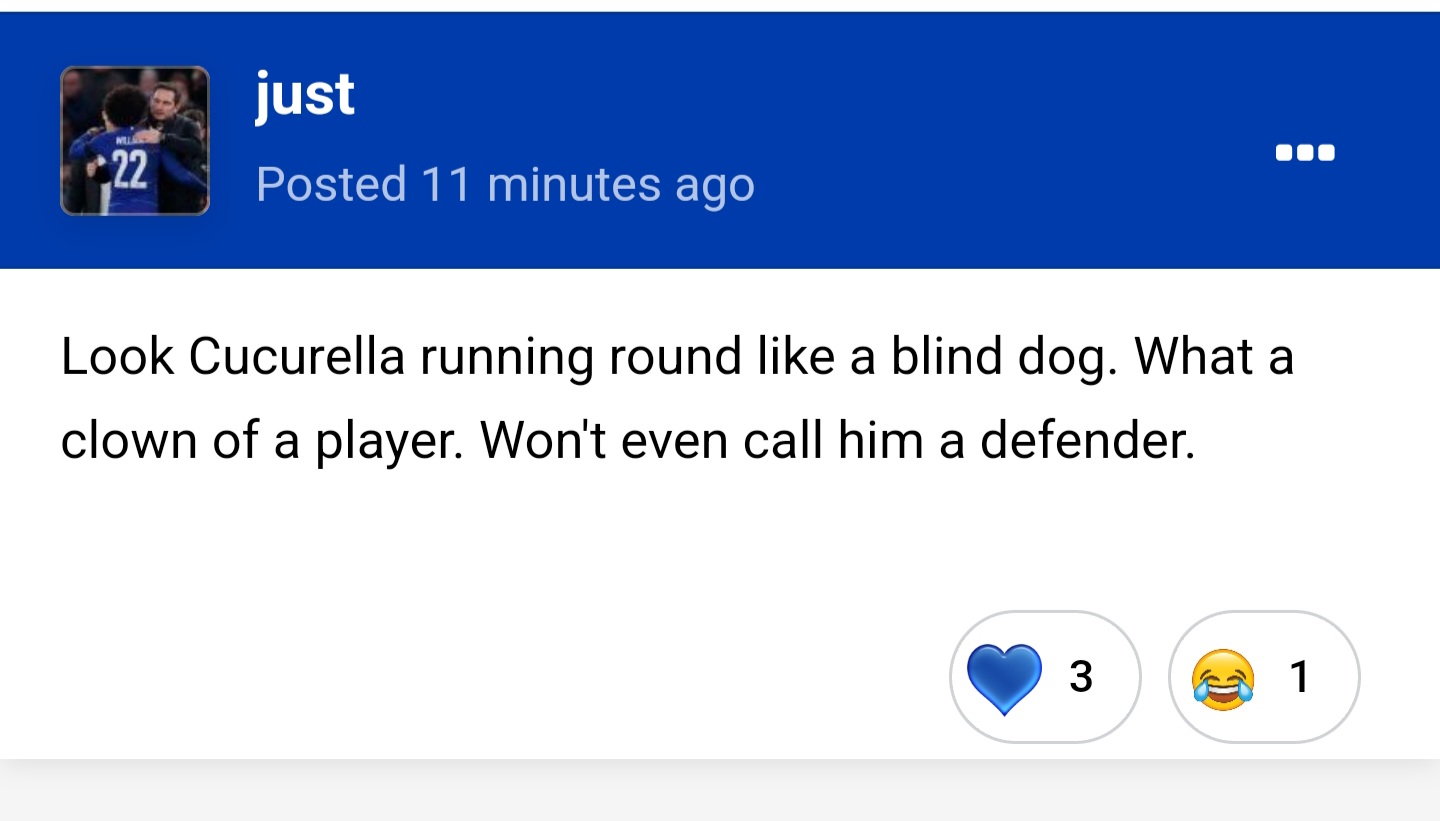Click the blue heart reaction icon
This screenshot has width=1440, height=821.
[1005, 678]
